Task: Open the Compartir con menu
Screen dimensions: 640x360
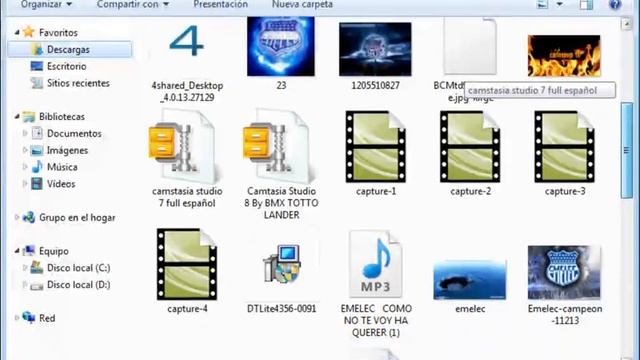Action: 133,4
